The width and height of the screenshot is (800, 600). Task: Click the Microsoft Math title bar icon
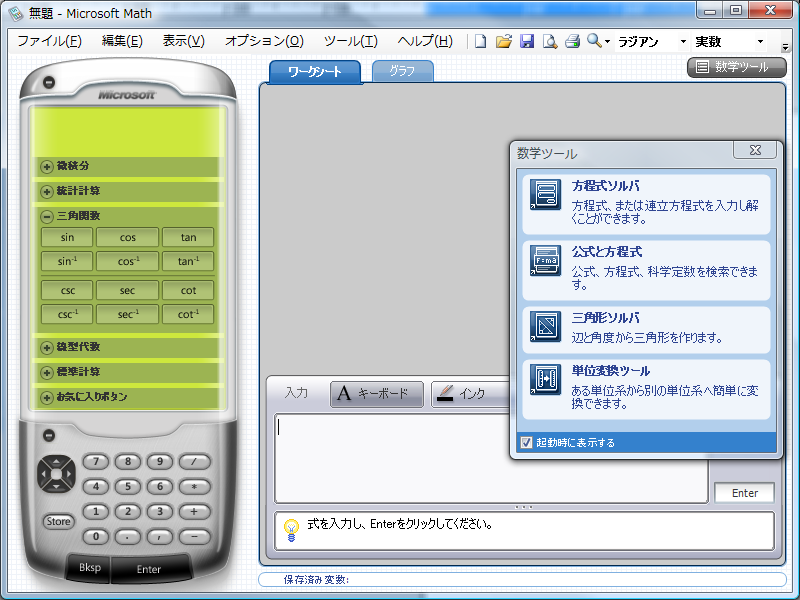16,13
